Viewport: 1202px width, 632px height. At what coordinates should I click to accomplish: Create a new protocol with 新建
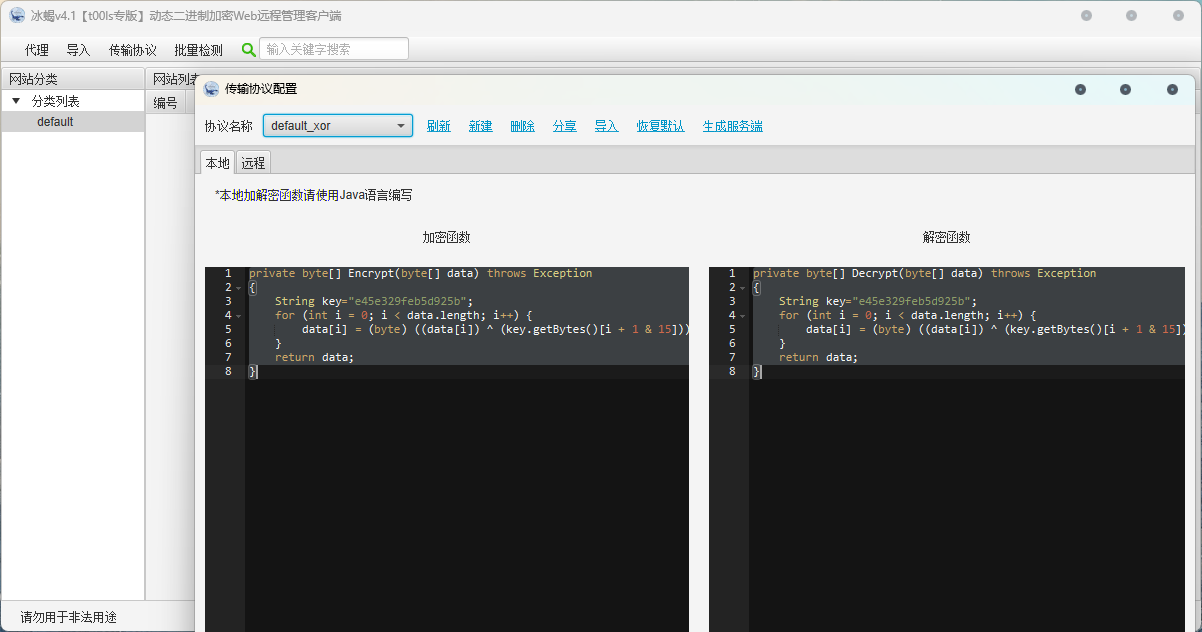[x=480, y=125]
